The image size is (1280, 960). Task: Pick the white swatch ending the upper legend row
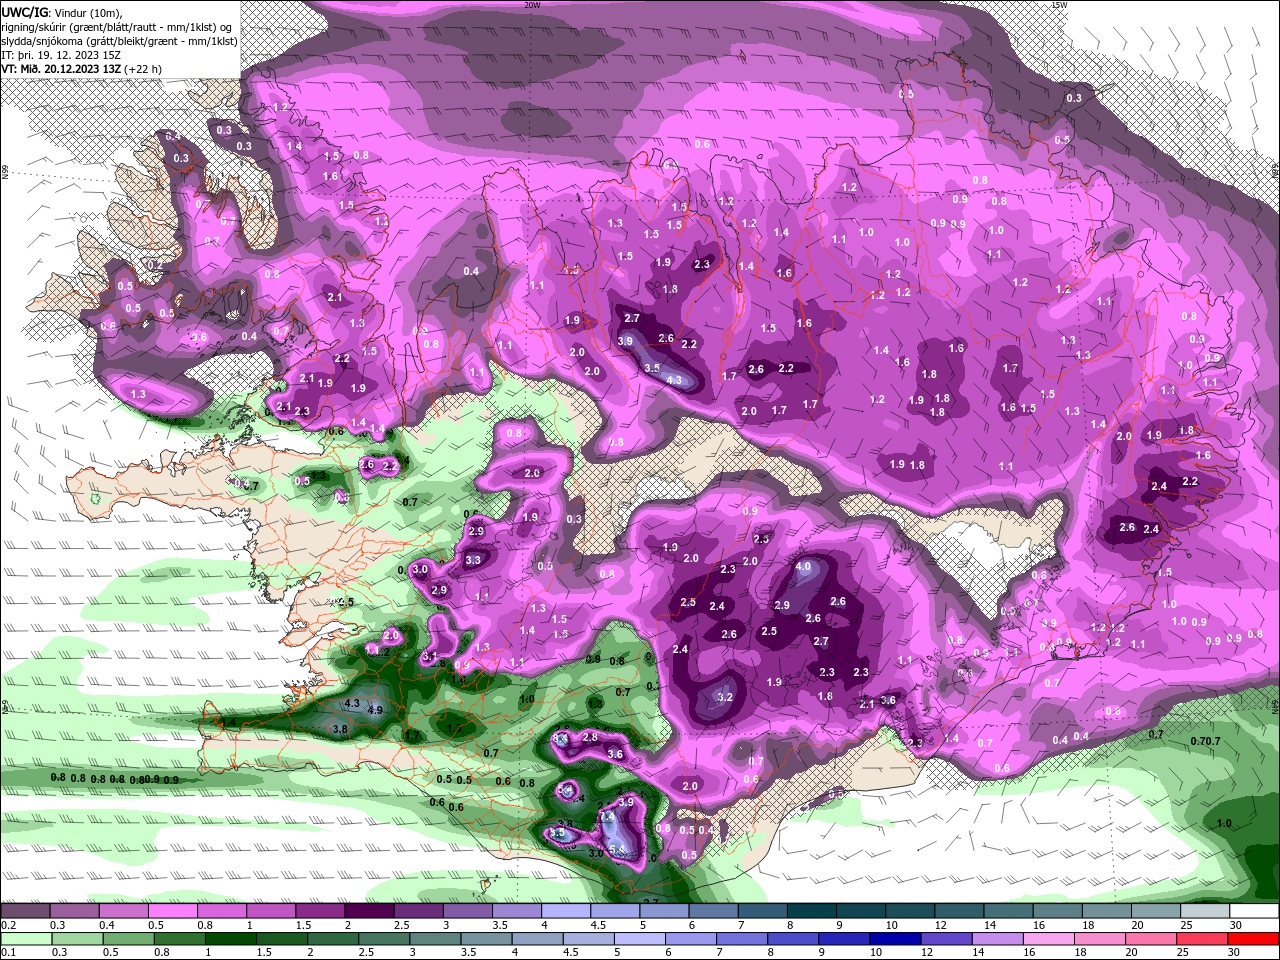click(1254, 911)
